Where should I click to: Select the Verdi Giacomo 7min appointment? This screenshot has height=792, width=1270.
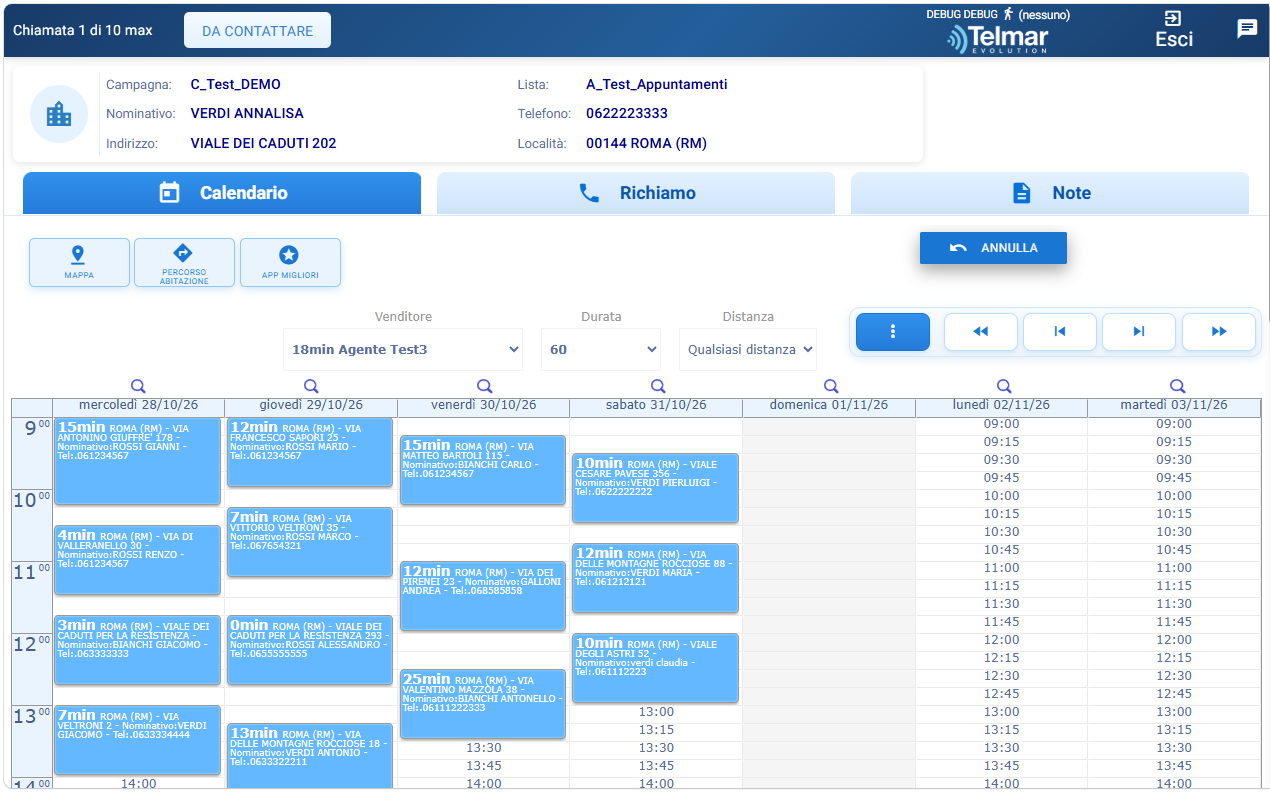click(x=137, y=740)
